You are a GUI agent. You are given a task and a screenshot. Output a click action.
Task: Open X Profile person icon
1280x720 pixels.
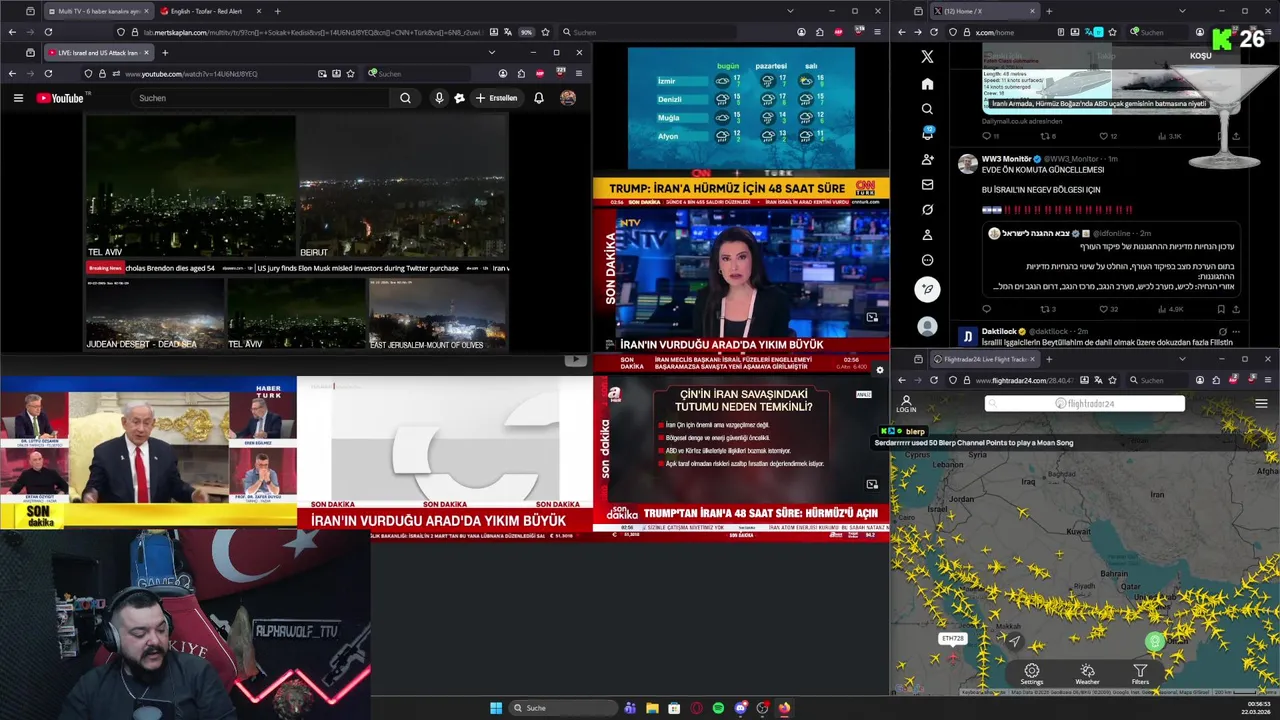[x=927, y=235]
